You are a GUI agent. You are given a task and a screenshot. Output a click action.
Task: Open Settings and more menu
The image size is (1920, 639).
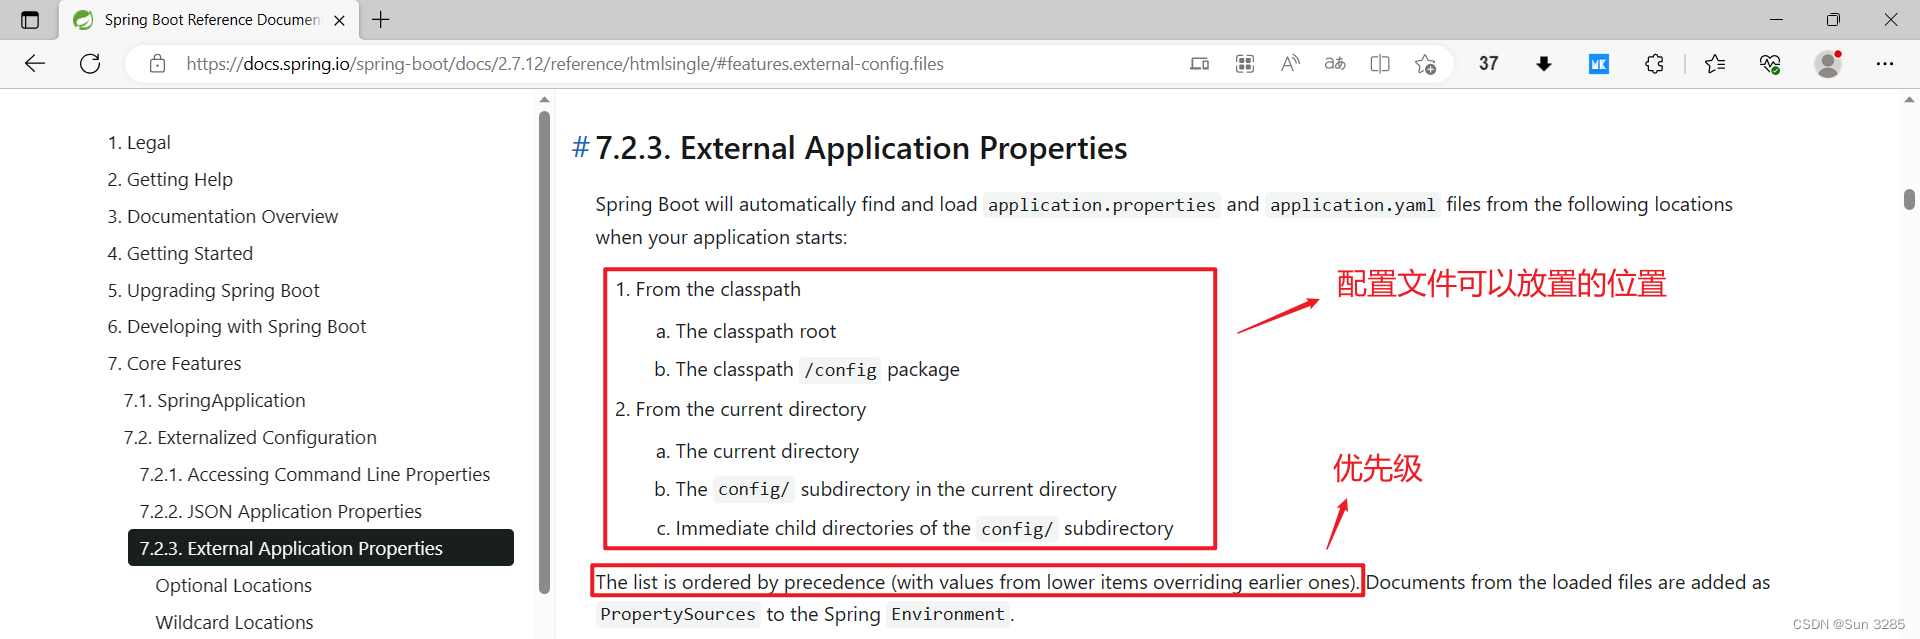1885,64
